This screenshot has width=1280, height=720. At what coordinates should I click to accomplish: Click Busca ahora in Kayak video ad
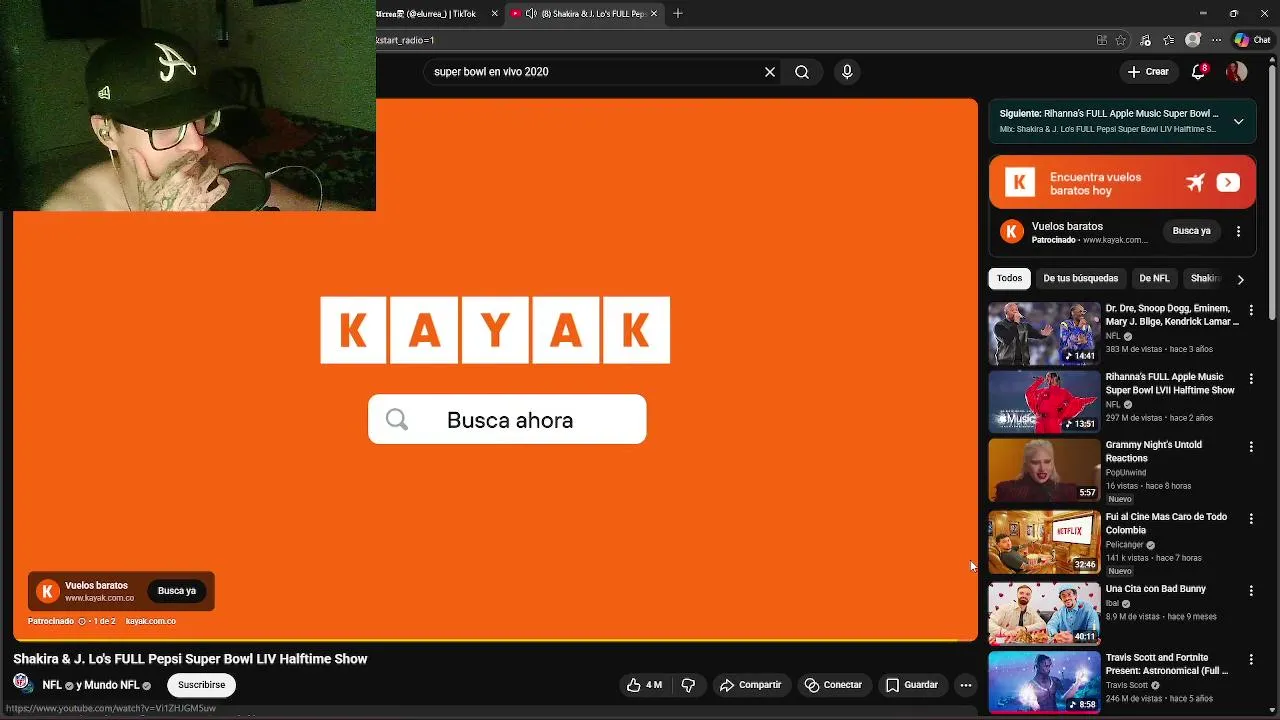click(507, 420)
